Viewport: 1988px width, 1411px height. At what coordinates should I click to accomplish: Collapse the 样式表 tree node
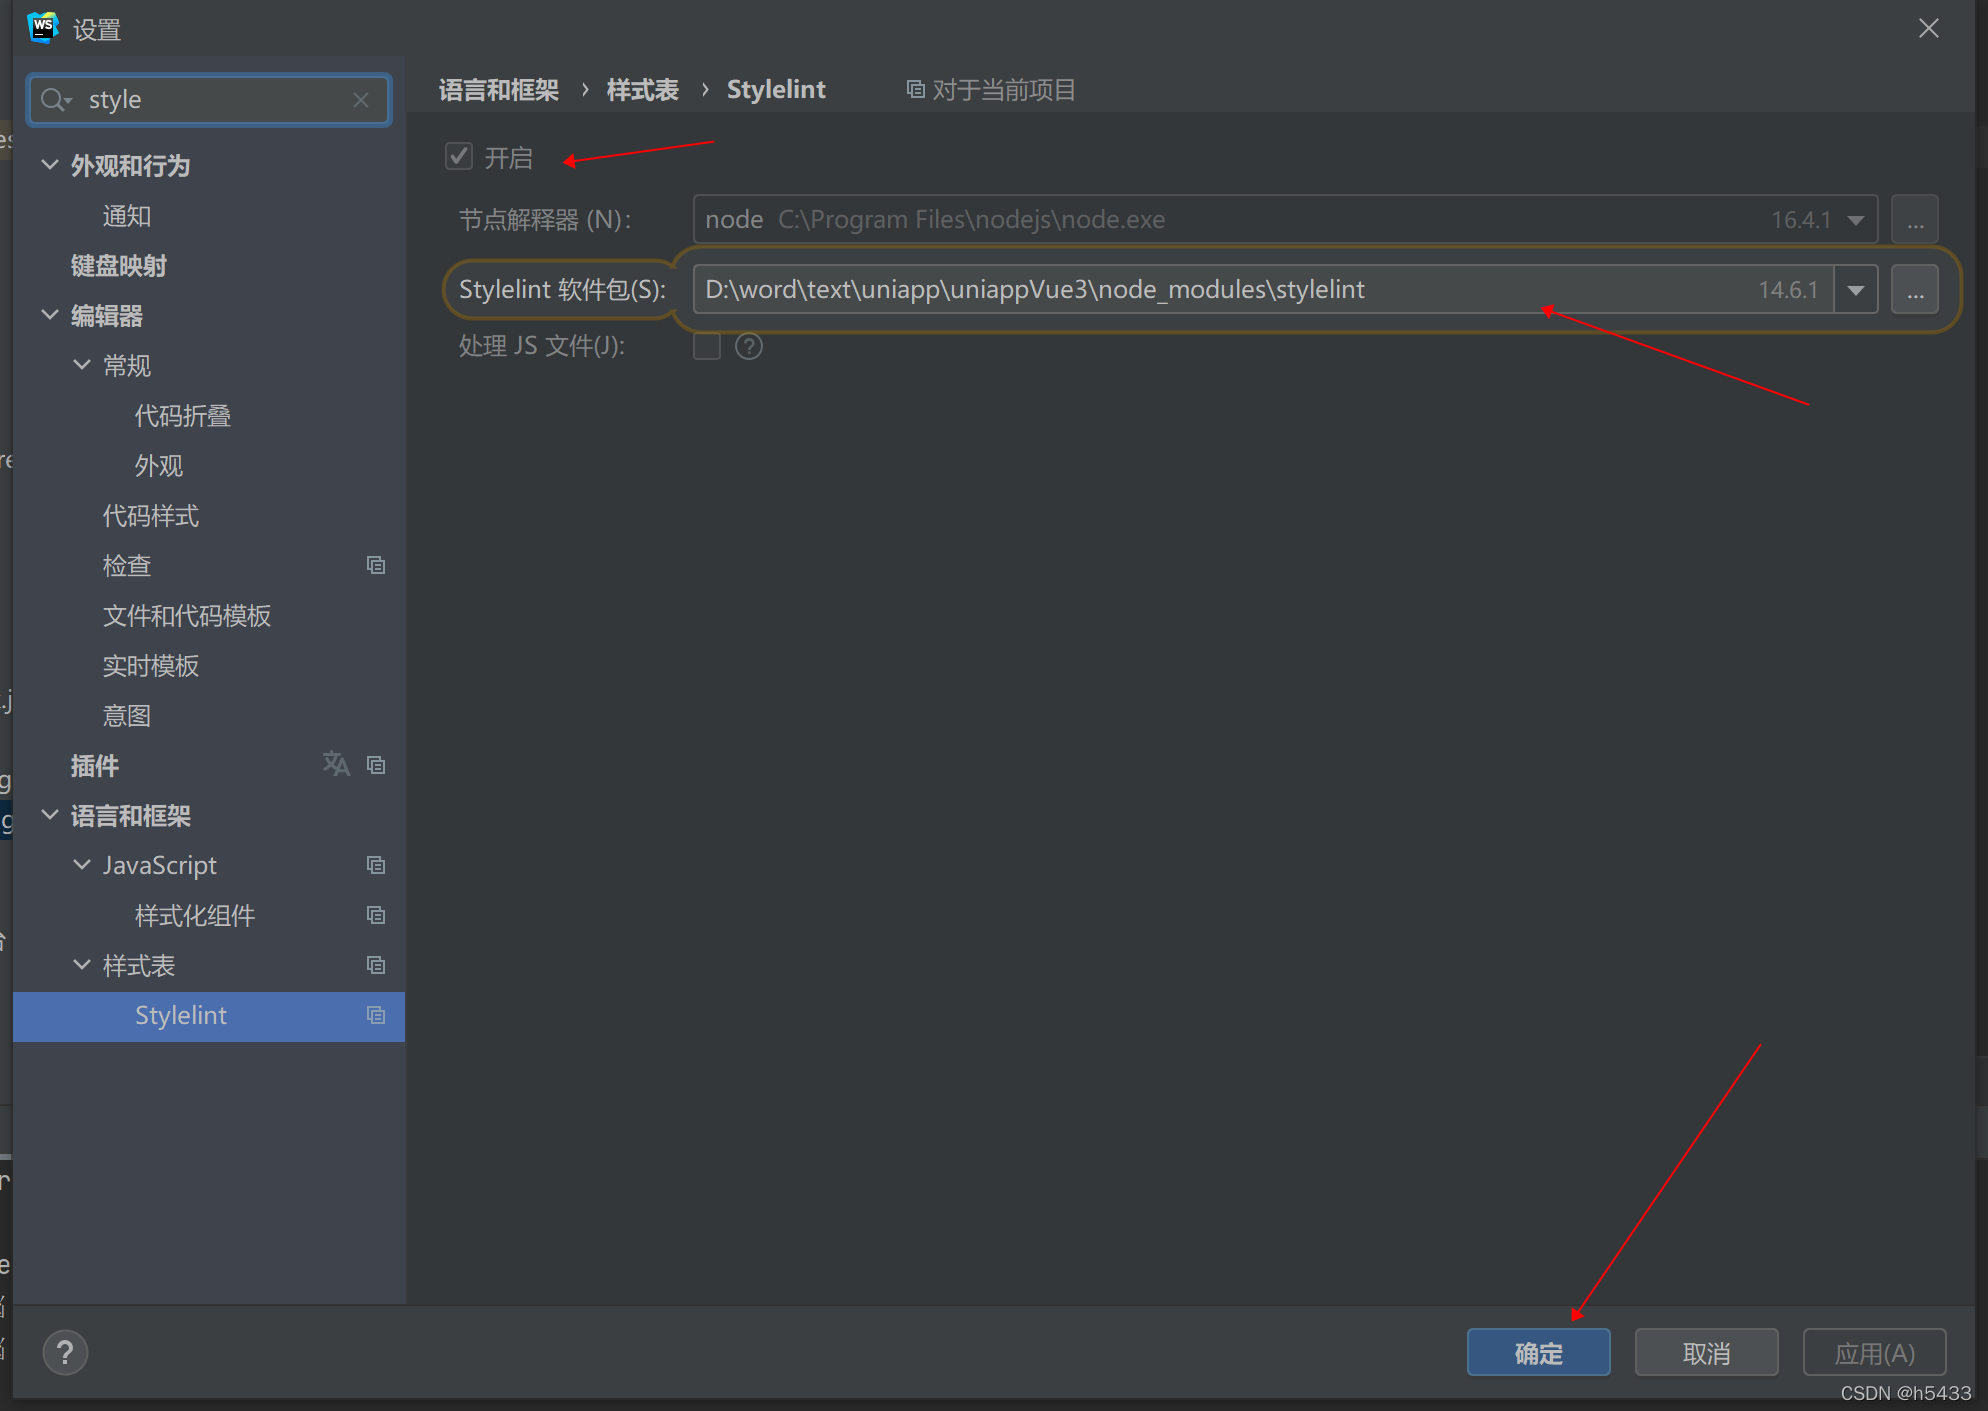[x=82, y=965]
